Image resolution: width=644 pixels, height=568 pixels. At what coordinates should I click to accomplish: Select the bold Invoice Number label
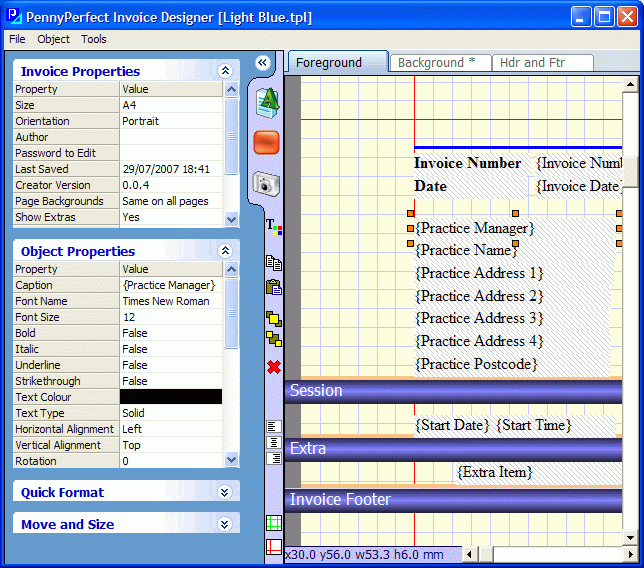tap(467, 163)
